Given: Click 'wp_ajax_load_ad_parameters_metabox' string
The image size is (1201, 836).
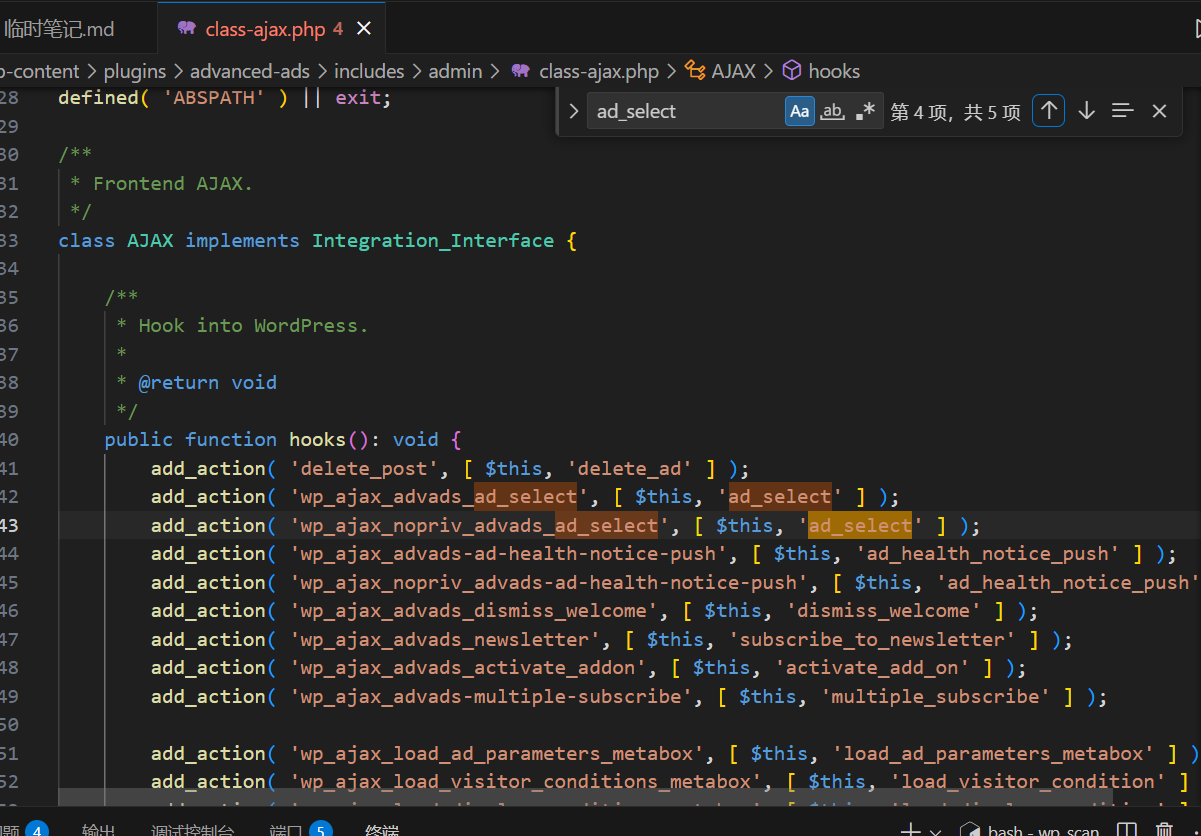Looking at the screenshot, I should tap(497, 753).
